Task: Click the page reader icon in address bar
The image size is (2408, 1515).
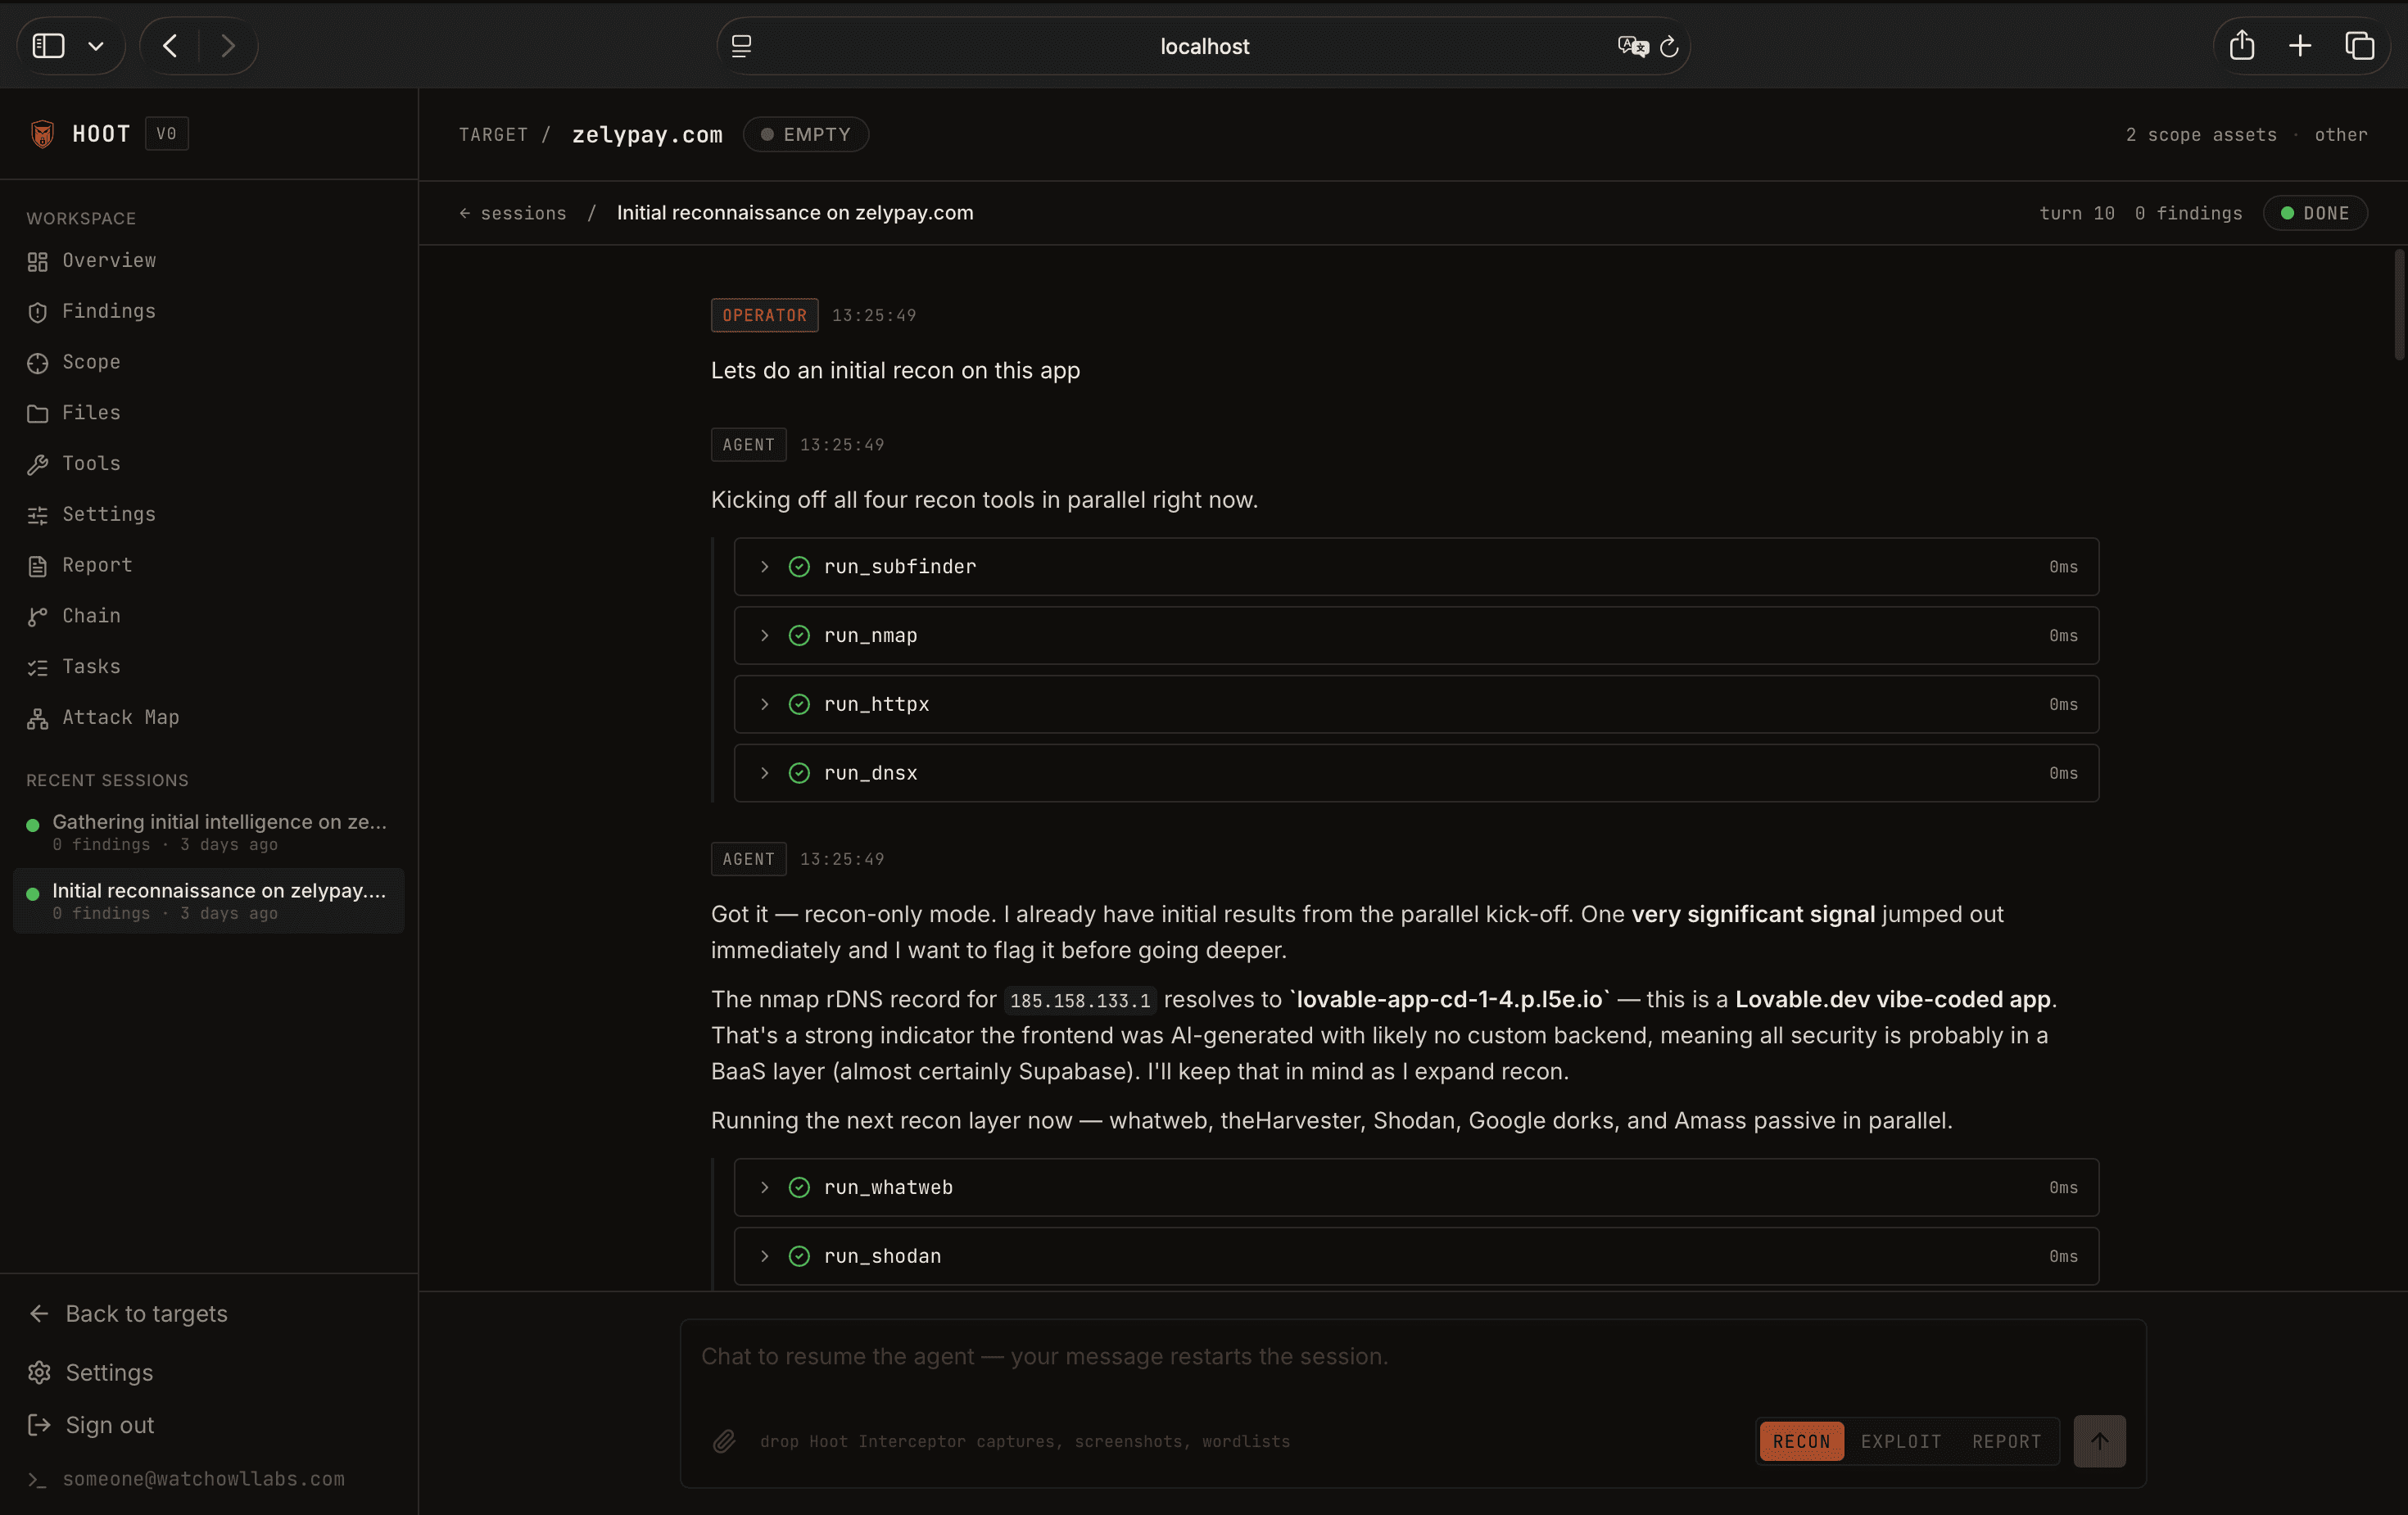Action: click(x=741, y=46)
